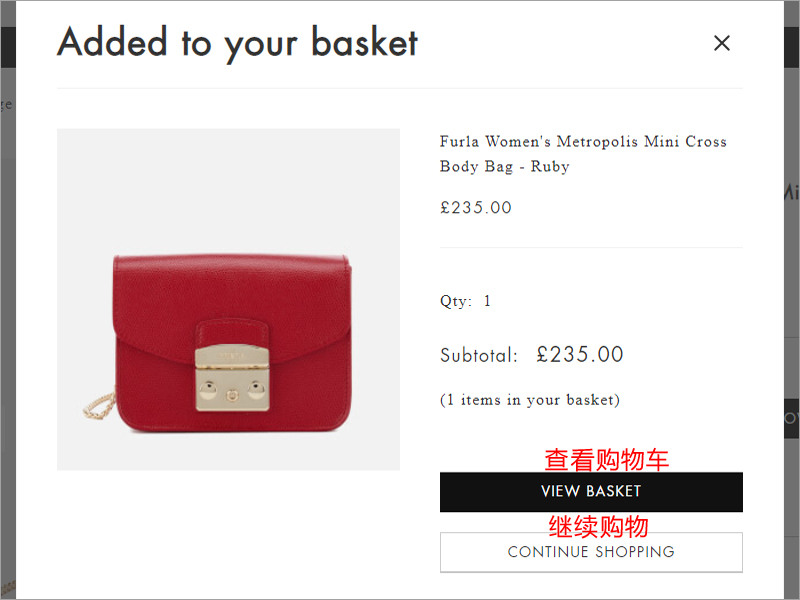This screenshot has width=800, height=600.
Task: Open the Furla Women's Metropolis Mini product title
Action: (x=583, y=154)
